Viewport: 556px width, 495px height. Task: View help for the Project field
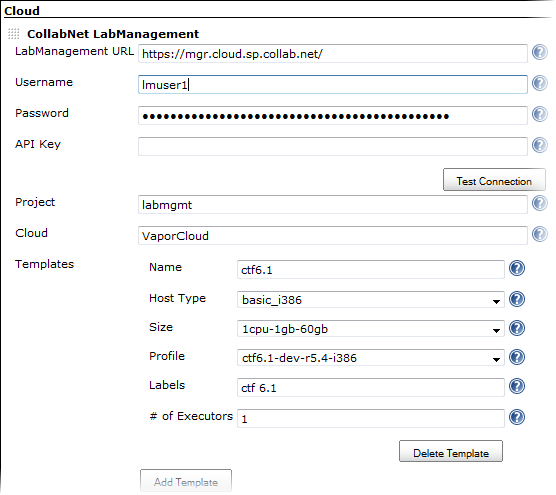click(x=539, y=203)
